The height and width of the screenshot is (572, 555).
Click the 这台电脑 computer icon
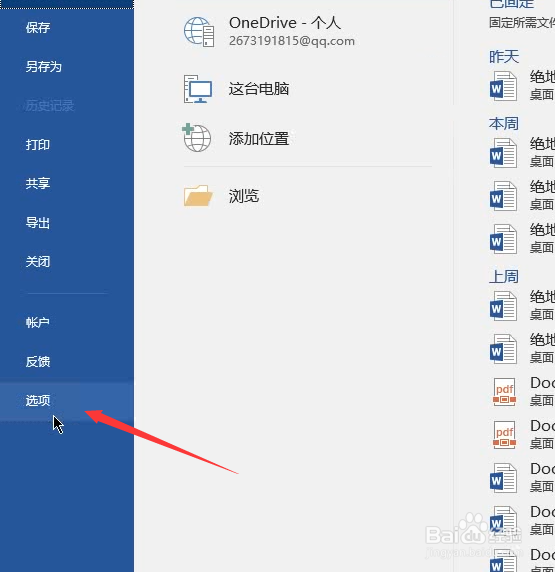coord(198,89)
